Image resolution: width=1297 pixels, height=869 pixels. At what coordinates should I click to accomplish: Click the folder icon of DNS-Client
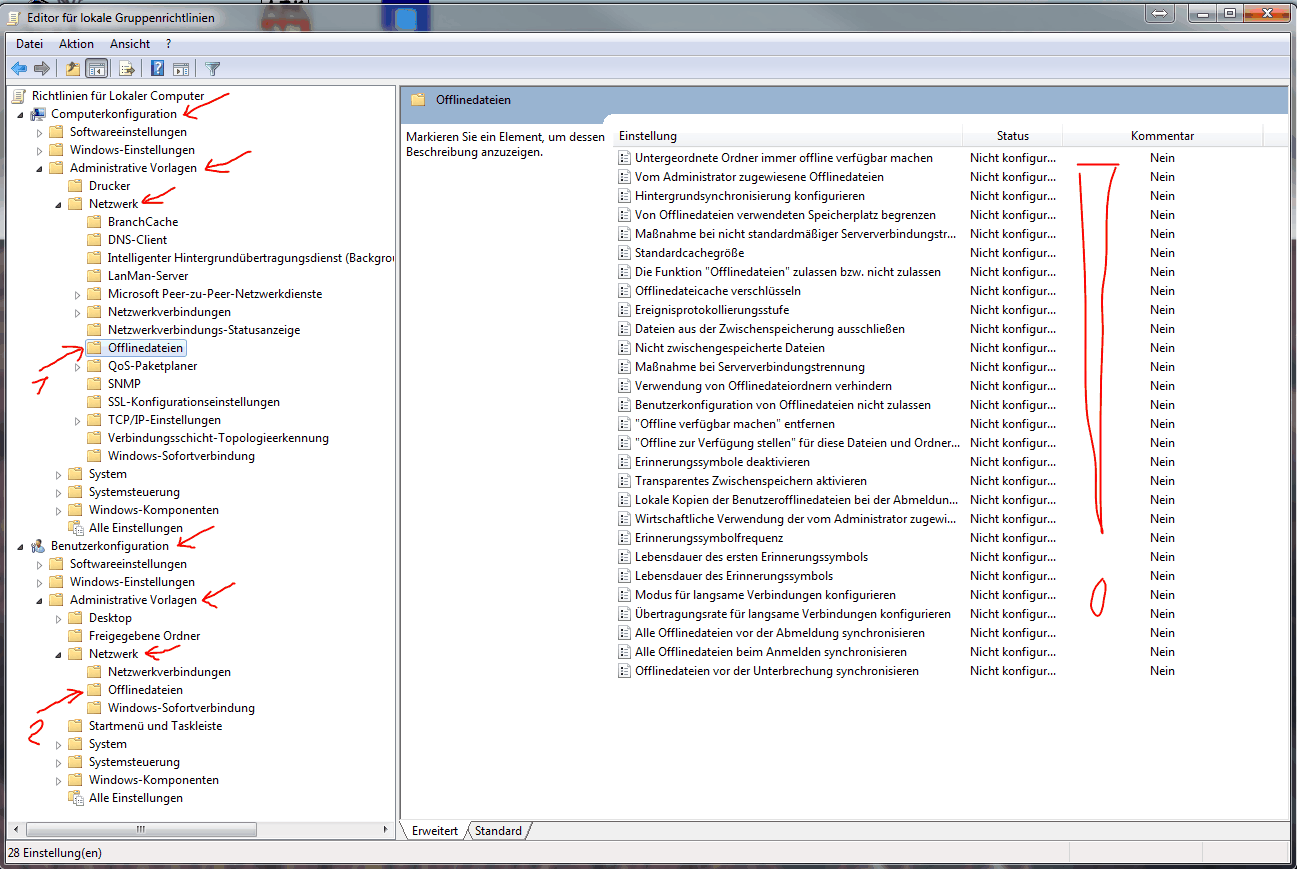point(94,240)
